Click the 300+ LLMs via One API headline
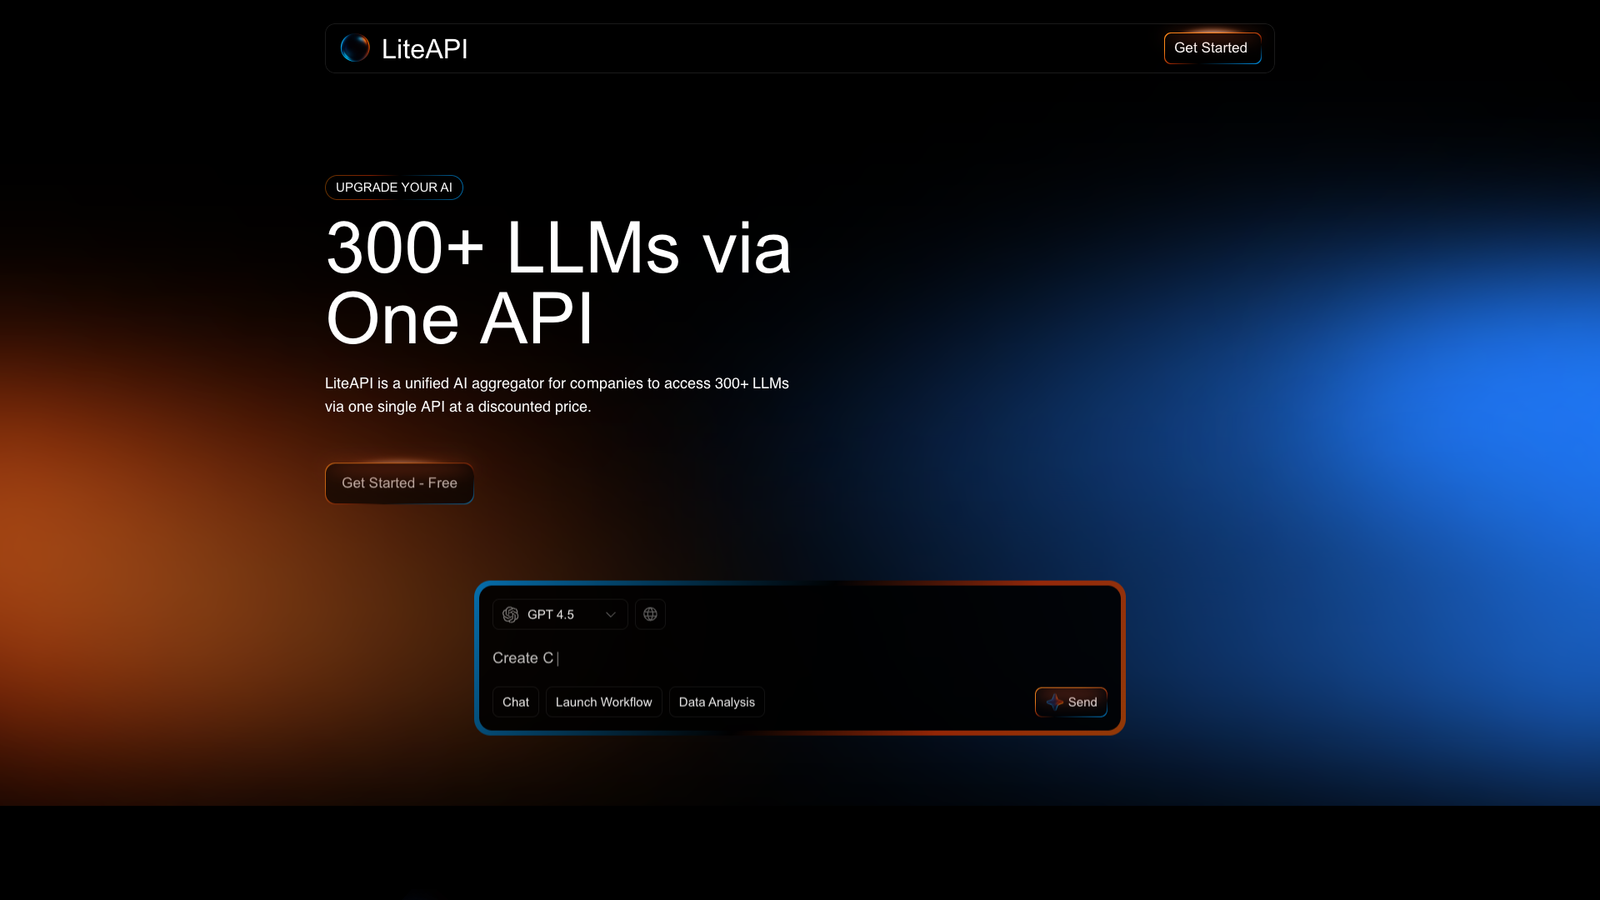The height and width of the screenshot is (900, 1600). 559,284
